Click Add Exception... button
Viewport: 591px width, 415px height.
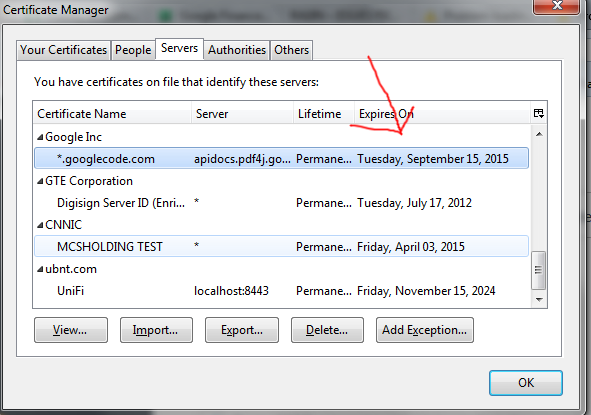click(425, 330)
